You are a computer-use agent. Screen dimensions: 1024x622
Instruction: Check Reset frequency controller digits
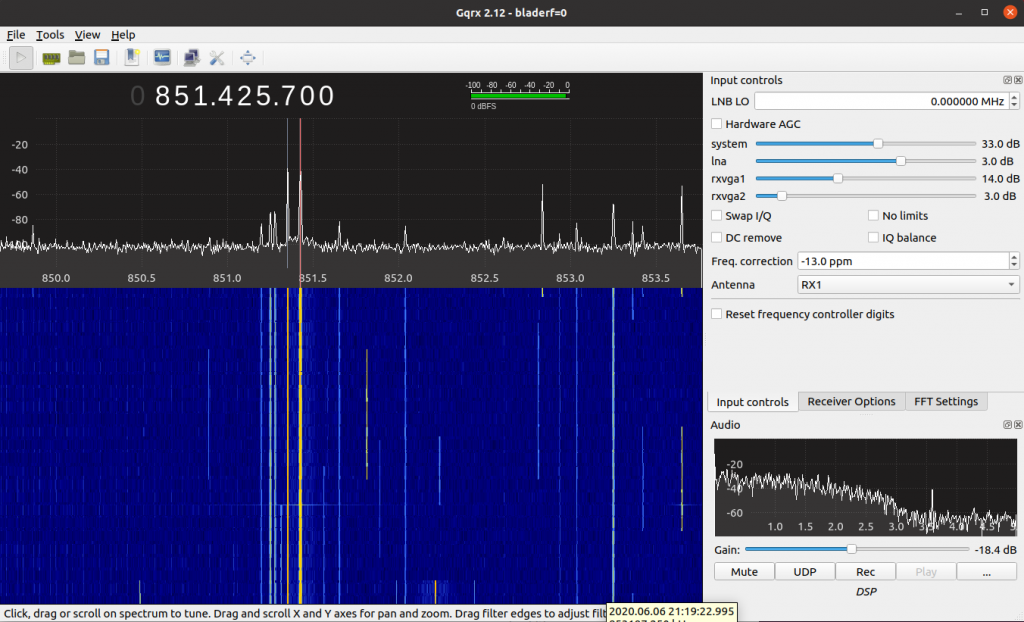(717, 314)
